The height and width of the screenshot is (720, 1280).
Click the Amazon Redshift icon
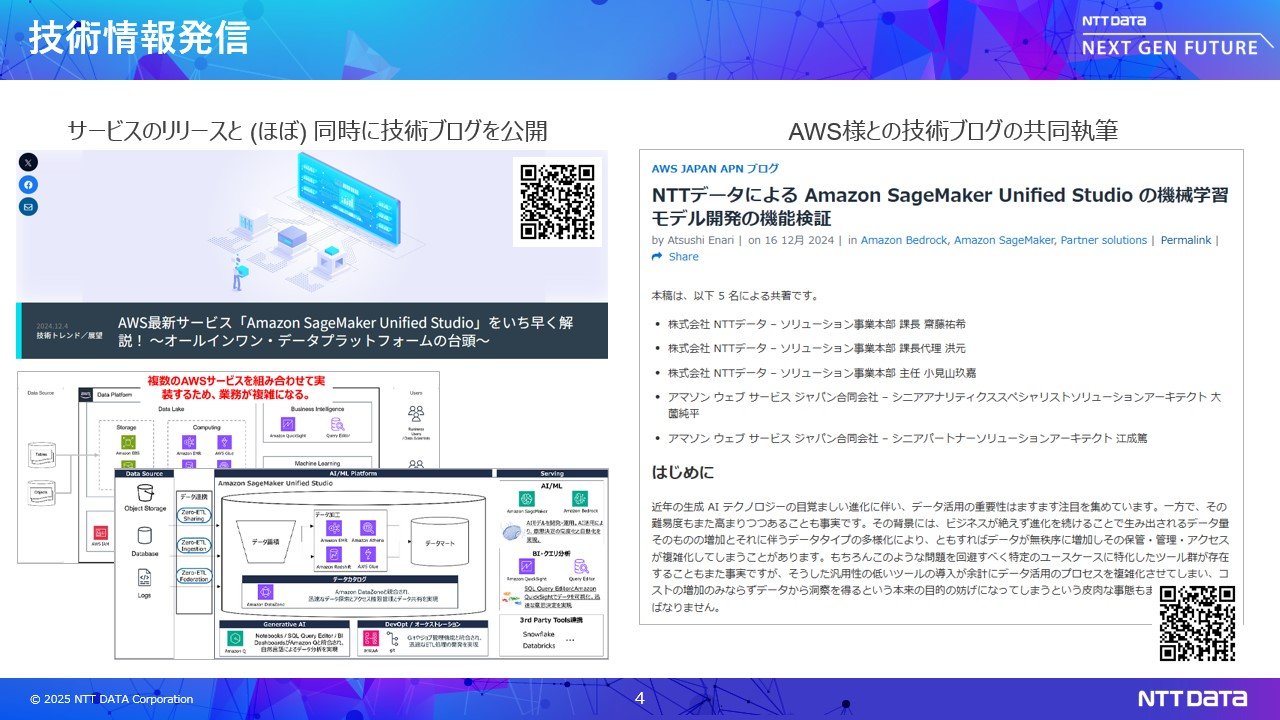coord(334,554)
